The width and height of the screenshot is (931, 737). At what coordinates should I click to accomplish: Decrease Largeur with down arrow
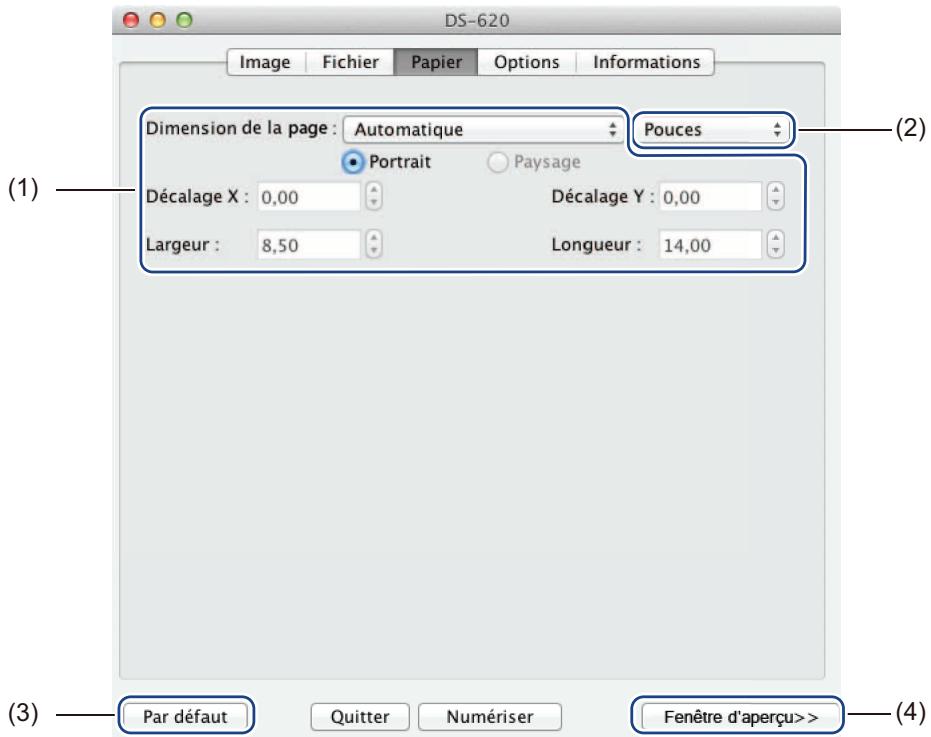click(373, 251)
